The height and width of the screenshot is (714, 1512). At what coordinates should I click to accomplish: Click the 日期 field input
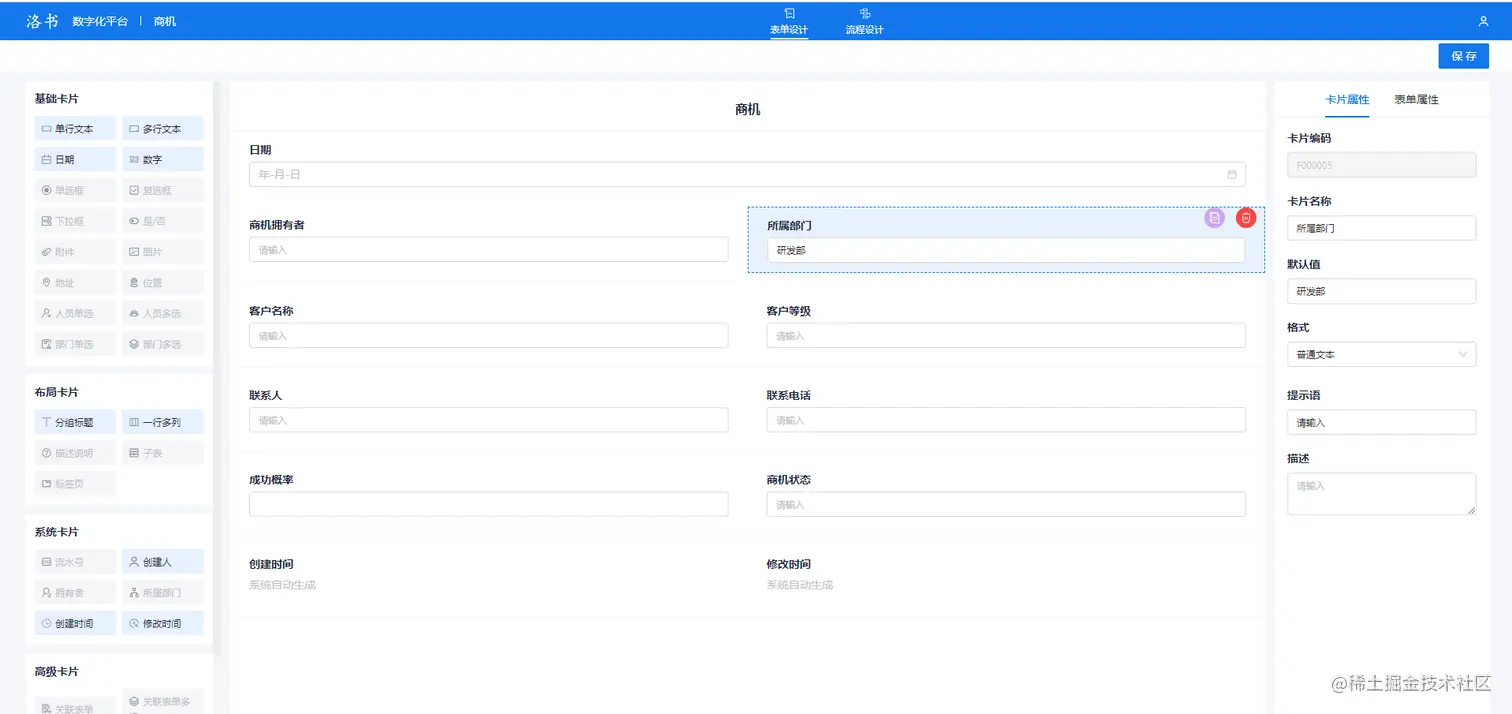[x=747, y=174]
